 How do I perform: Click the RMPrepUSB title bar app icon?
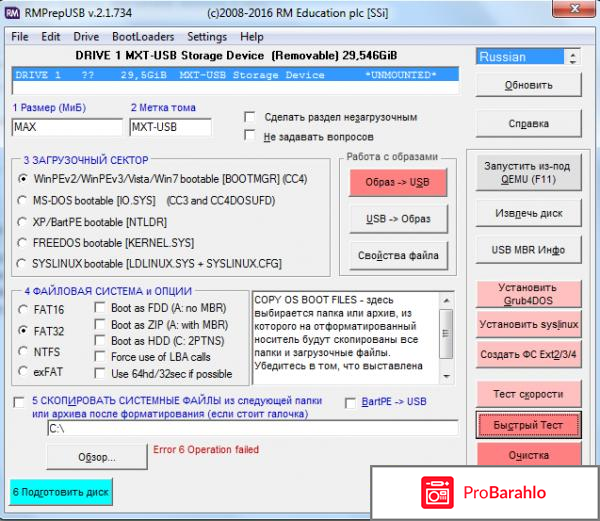click(x=12, y=13)
